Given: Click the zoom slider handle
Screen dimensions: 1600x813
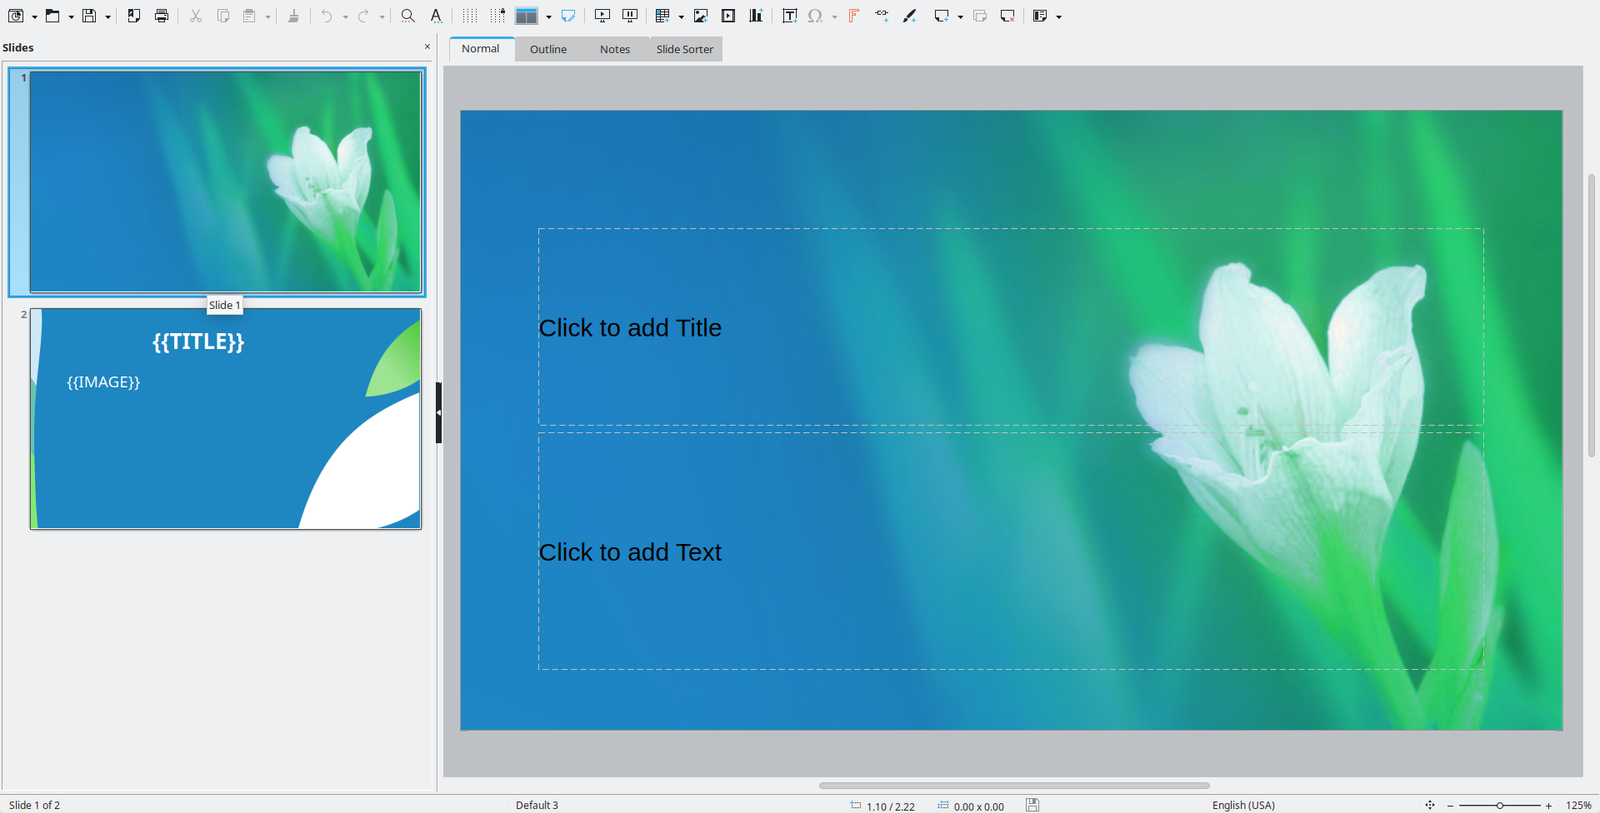Looking at the screenshot, I should click(1499, 805).
